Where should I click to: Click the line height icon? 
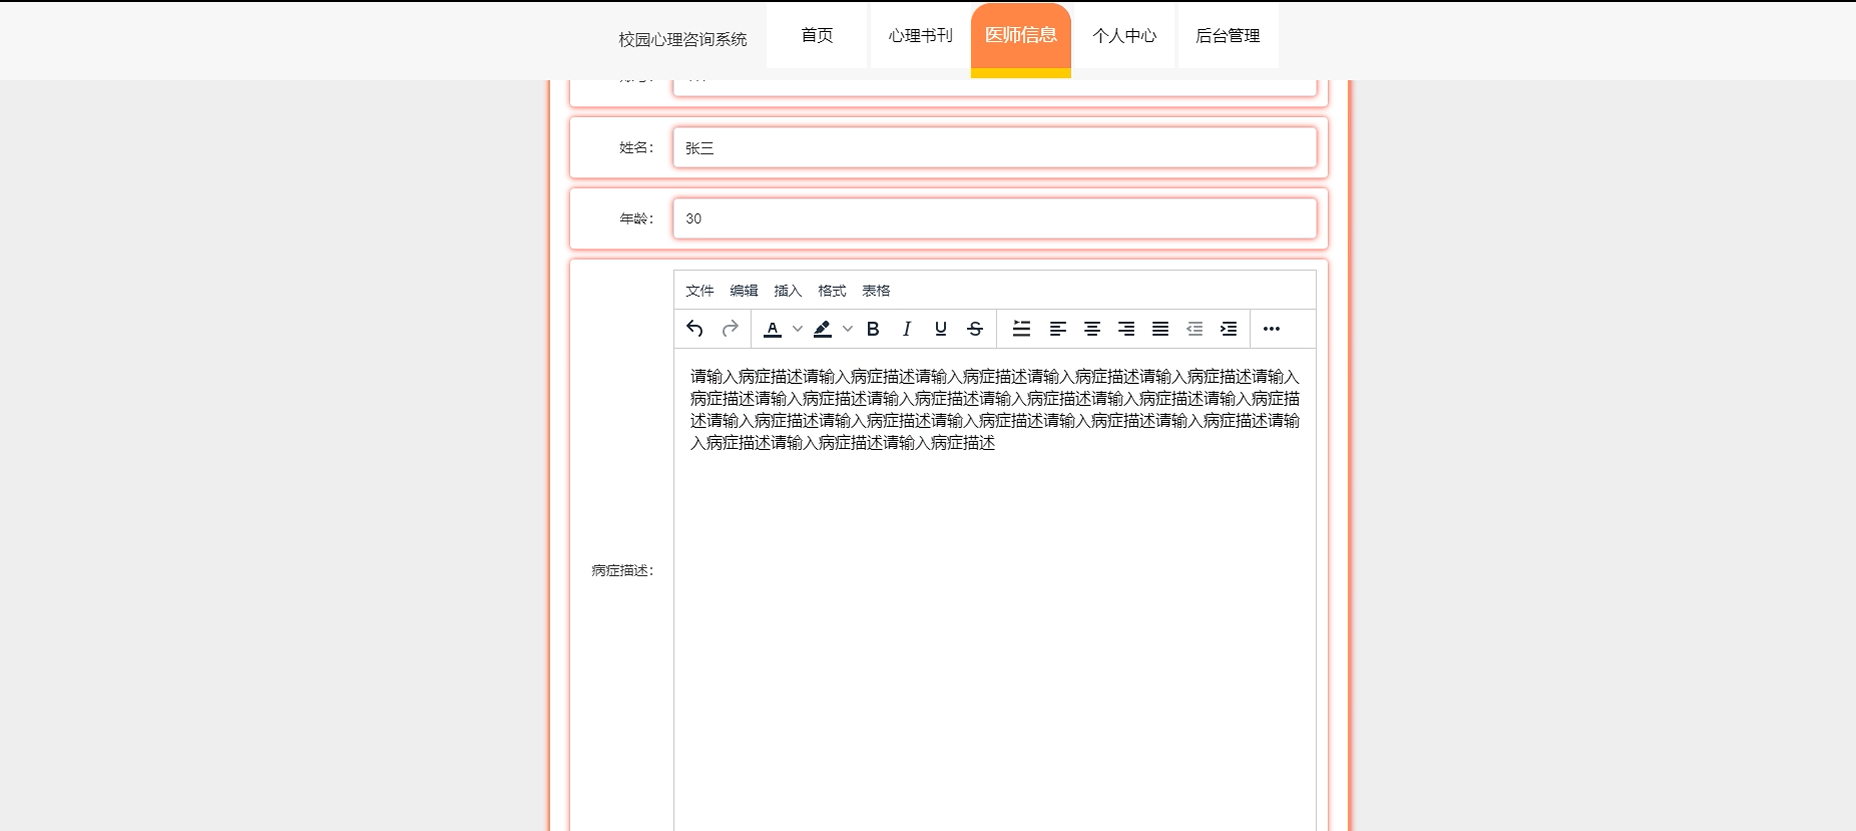coord(1021,328)
